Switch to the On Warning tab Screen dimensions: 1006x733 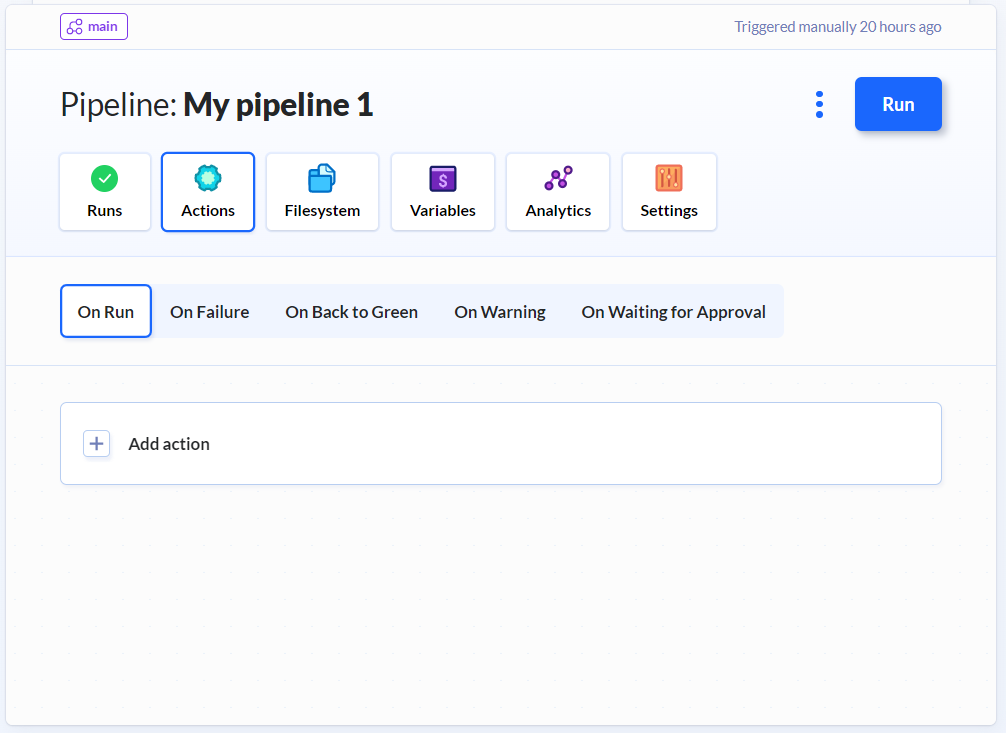click(x=499, y=312)
